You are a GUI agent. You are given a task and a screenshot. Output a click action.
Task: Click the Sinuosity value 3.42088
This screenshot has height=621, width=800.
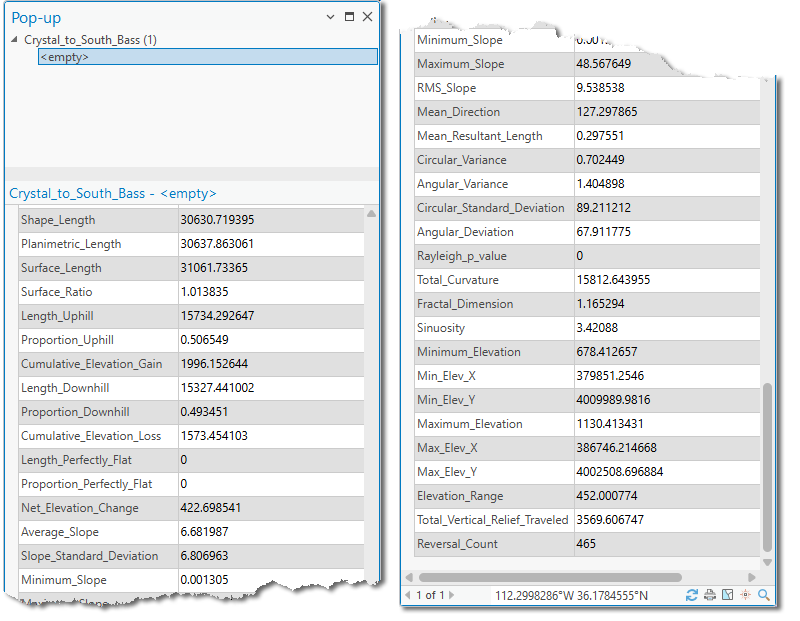tap(597, 328)
